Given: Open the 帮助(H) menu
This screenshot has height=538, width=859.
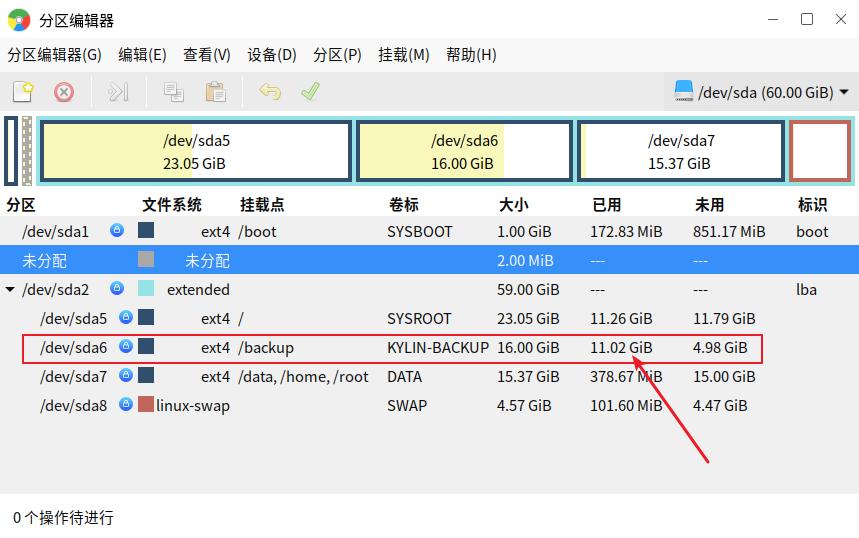Looking at the screenshot, I should click(471, 55).
